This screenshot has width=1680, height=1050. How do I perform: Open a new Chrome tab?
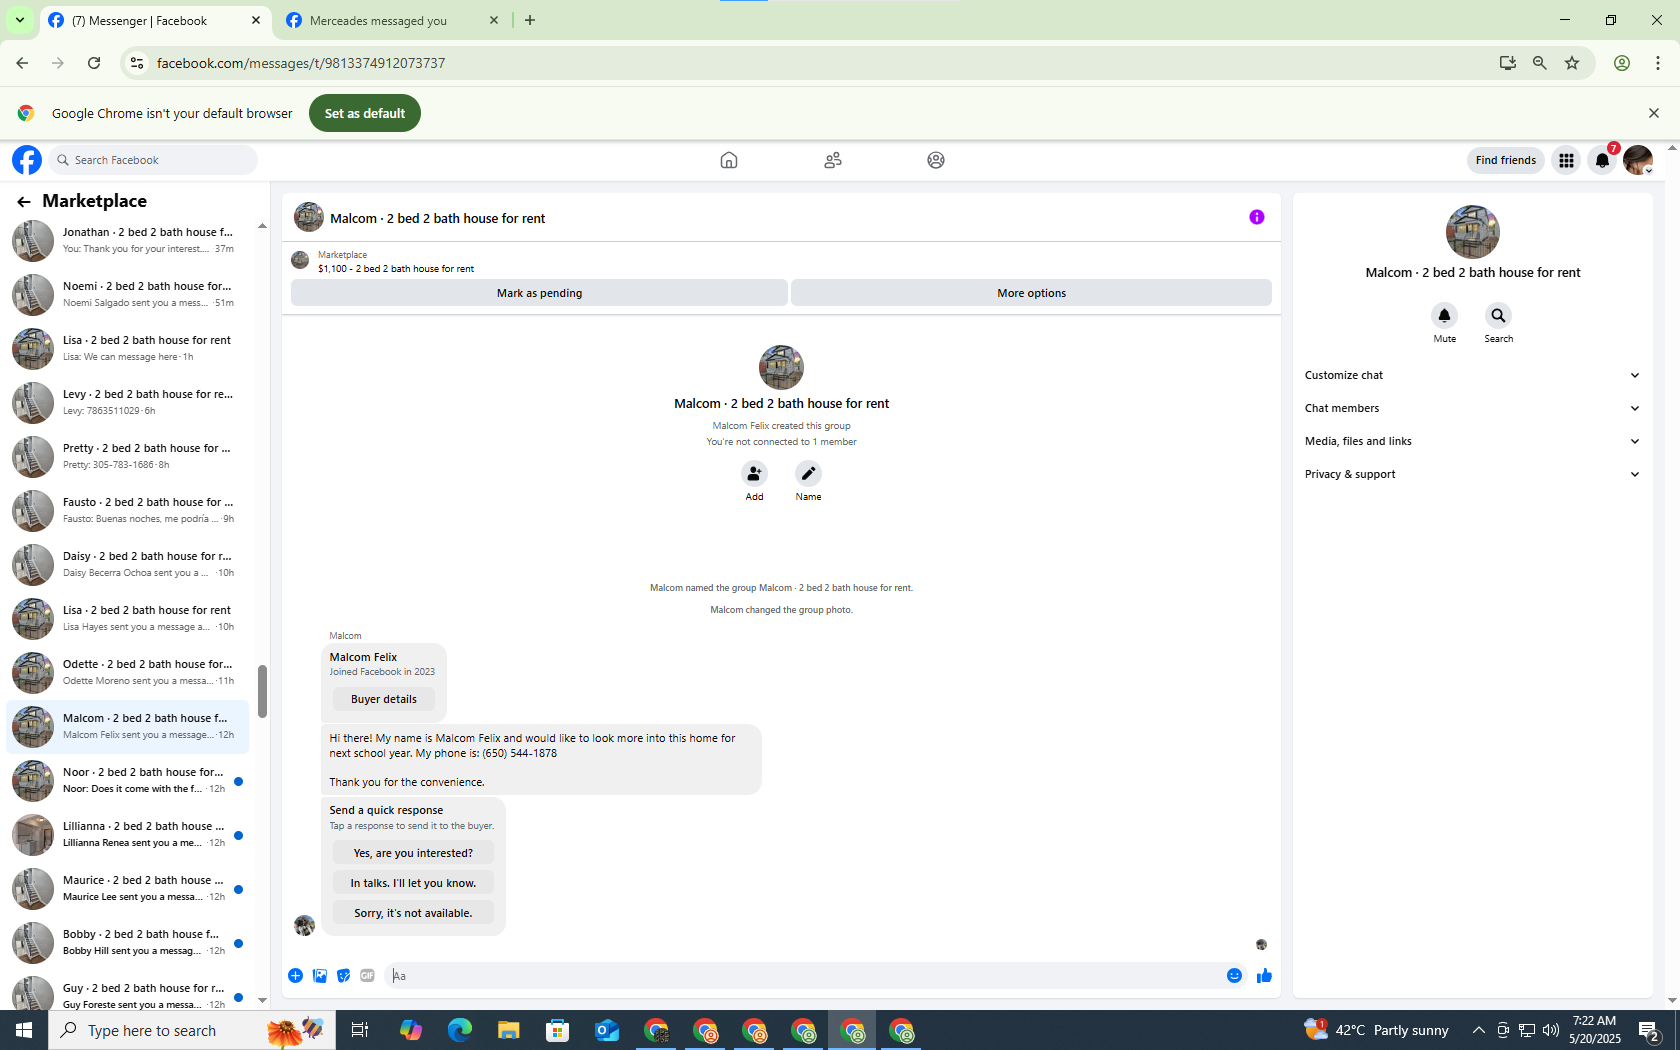coord(530,20)
